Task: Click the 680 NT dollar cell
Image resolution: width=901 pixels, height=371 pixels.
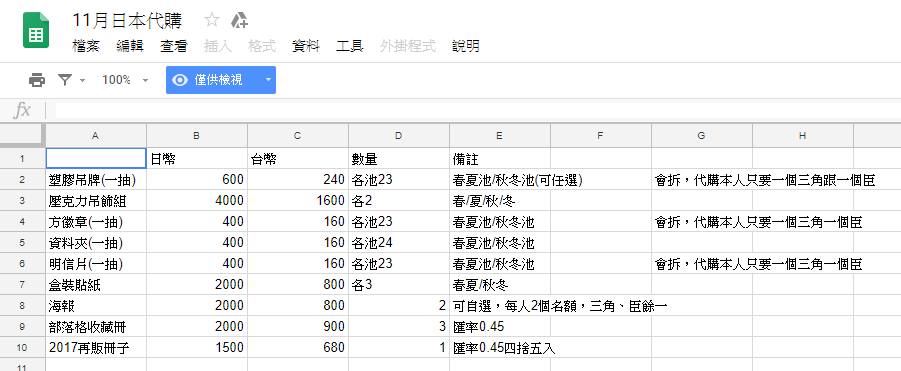Action: 298,347
